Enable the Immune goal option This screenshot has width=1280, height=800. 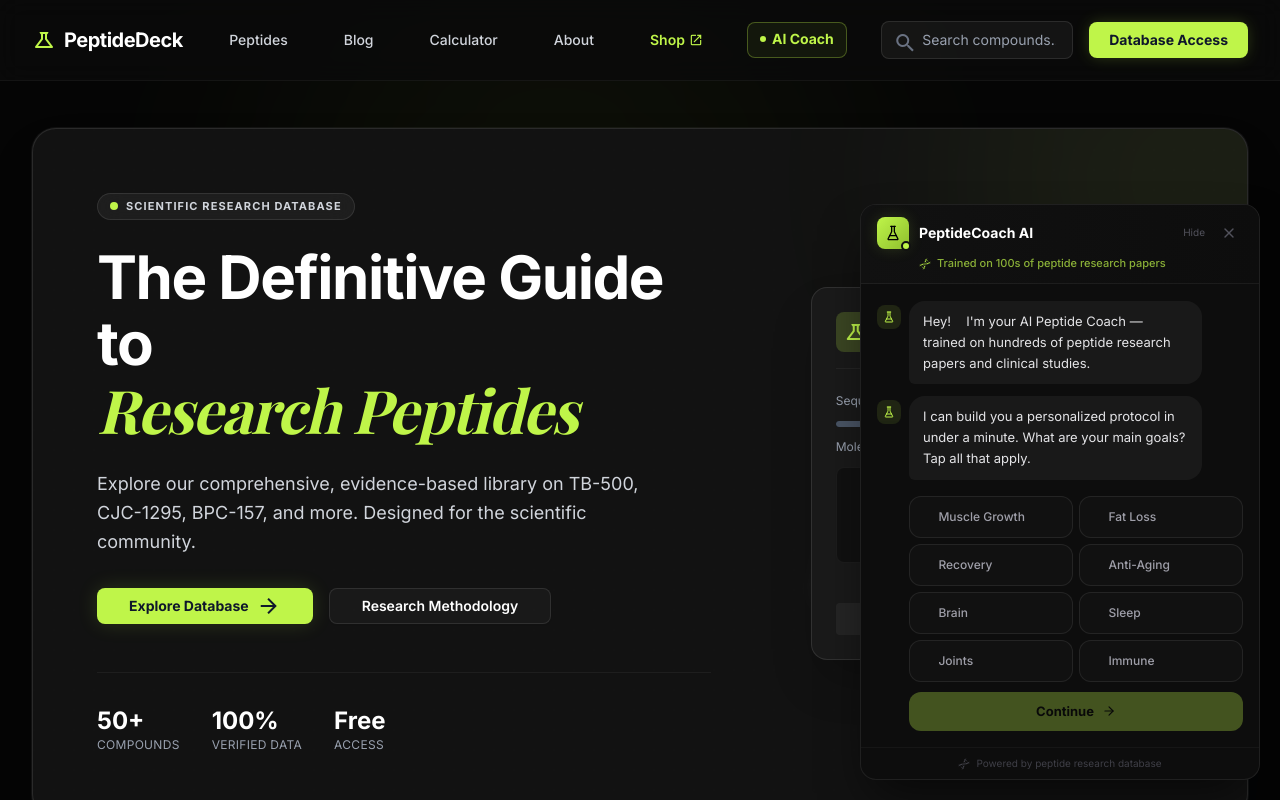click(1160, 661)
